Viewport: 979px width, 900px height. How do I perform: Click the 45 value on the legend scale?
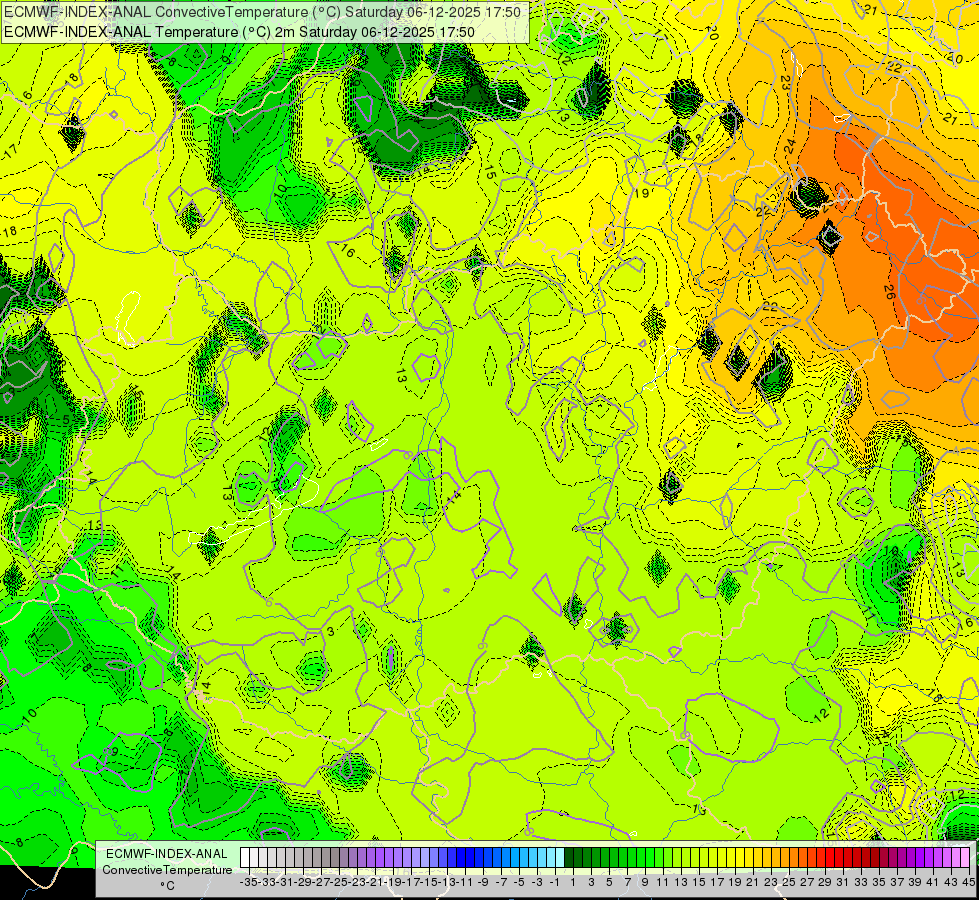pyautogui.click(x=968, y=882)
